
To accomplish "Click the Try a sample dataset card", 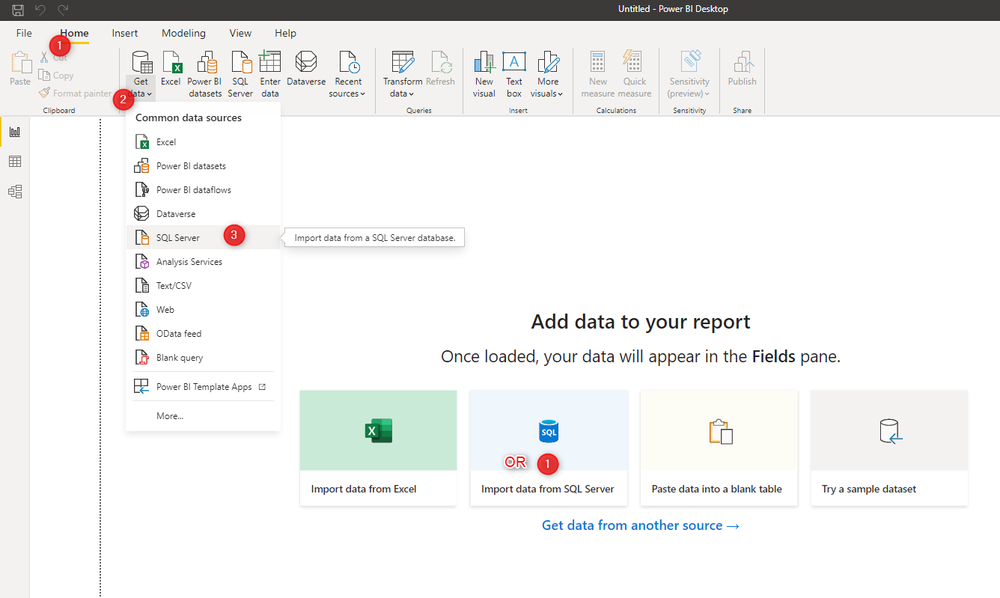I will [x=888, y=447].
